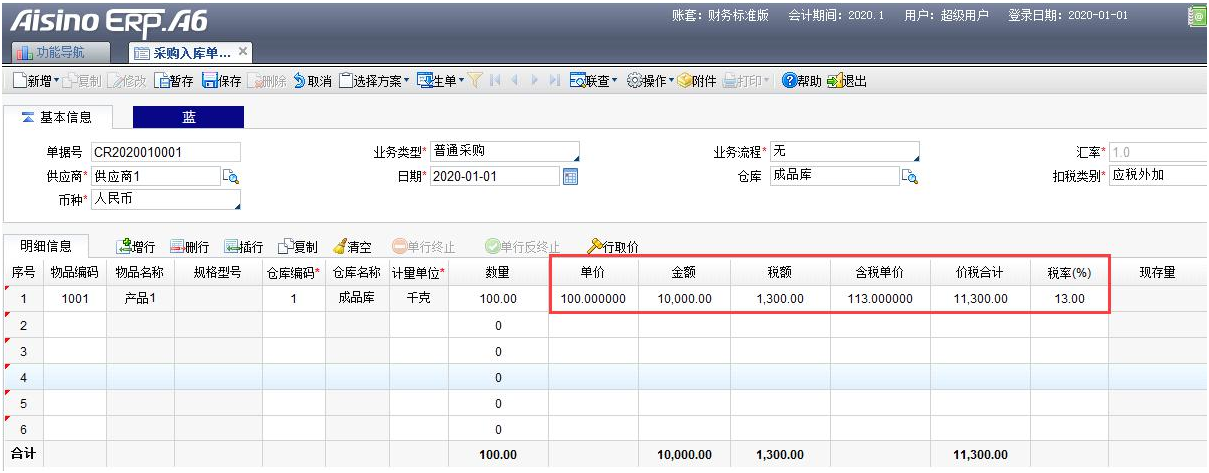Go to the previous record arrow
Image resolution: width=1209 pixels, height=473 pixels.
coord(515,81)
